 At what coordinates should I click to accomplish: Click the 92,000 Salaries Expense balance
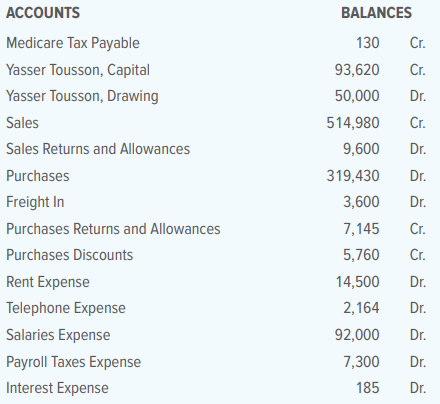click(x=357, y=335)
